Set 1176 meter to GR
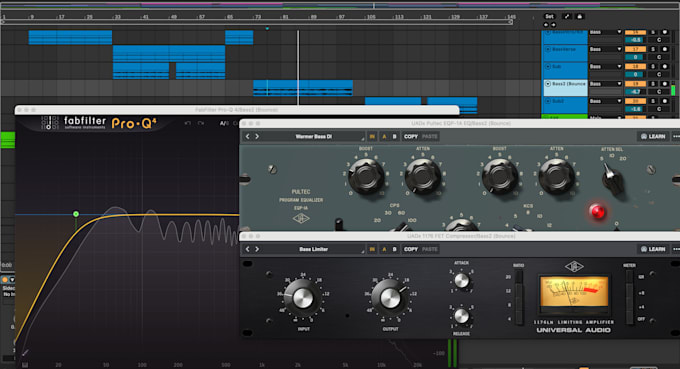The height and width of the screenshot is (369, 680). coord(629,277)
